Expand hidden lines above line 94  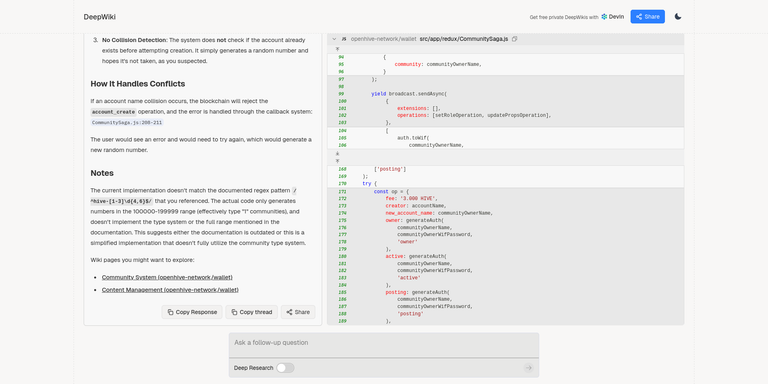coord(337,49)
